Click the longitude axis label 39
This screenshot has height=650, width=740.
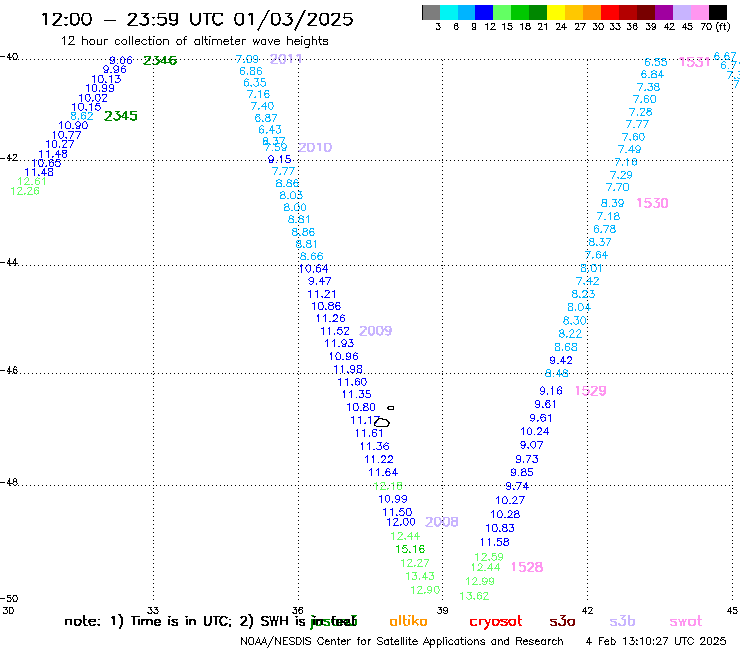(x=442, y=610)
